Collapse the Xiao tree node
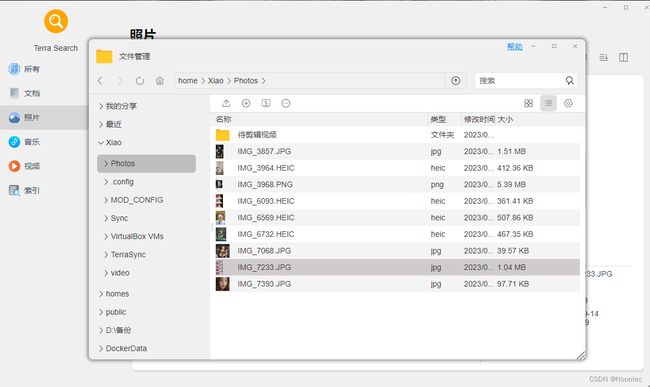 [101, 143]
